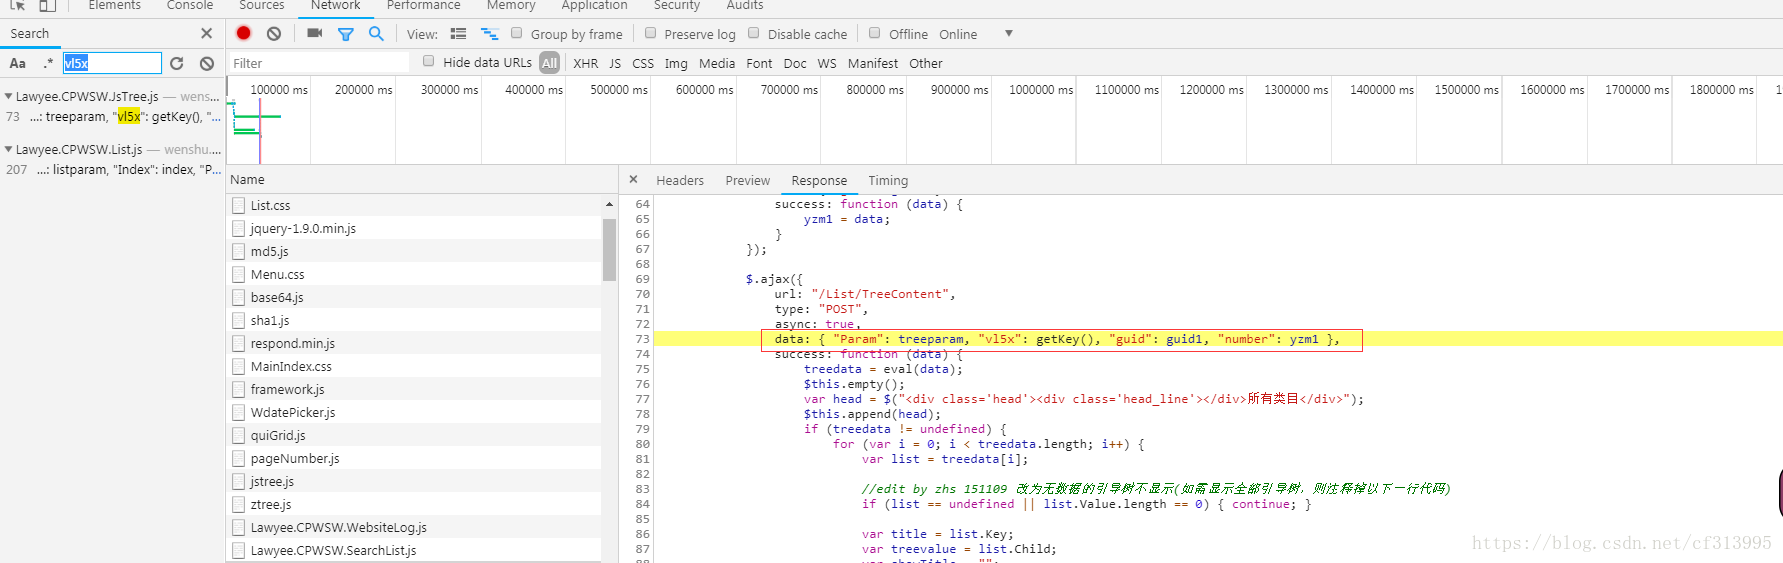Open the Audits panel tab
Image resolution: width=1783 pixels, height=563 pixels.
click(x=745, y=5)
